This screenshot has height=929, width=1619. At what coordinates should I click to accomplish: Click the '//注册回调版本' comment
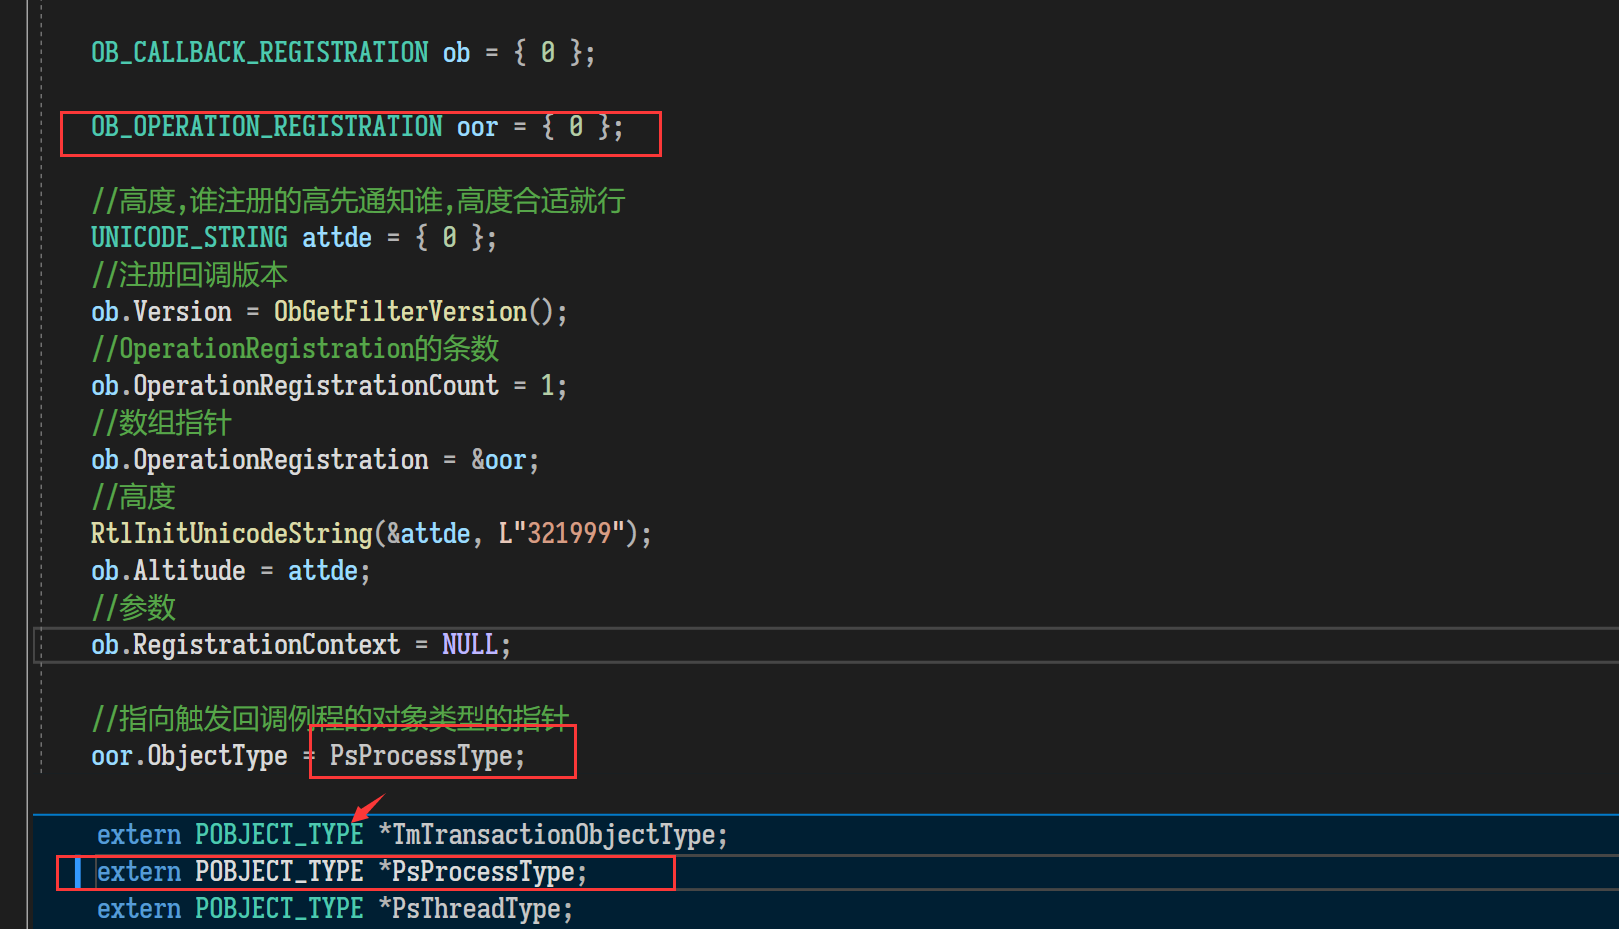(189, 274)
